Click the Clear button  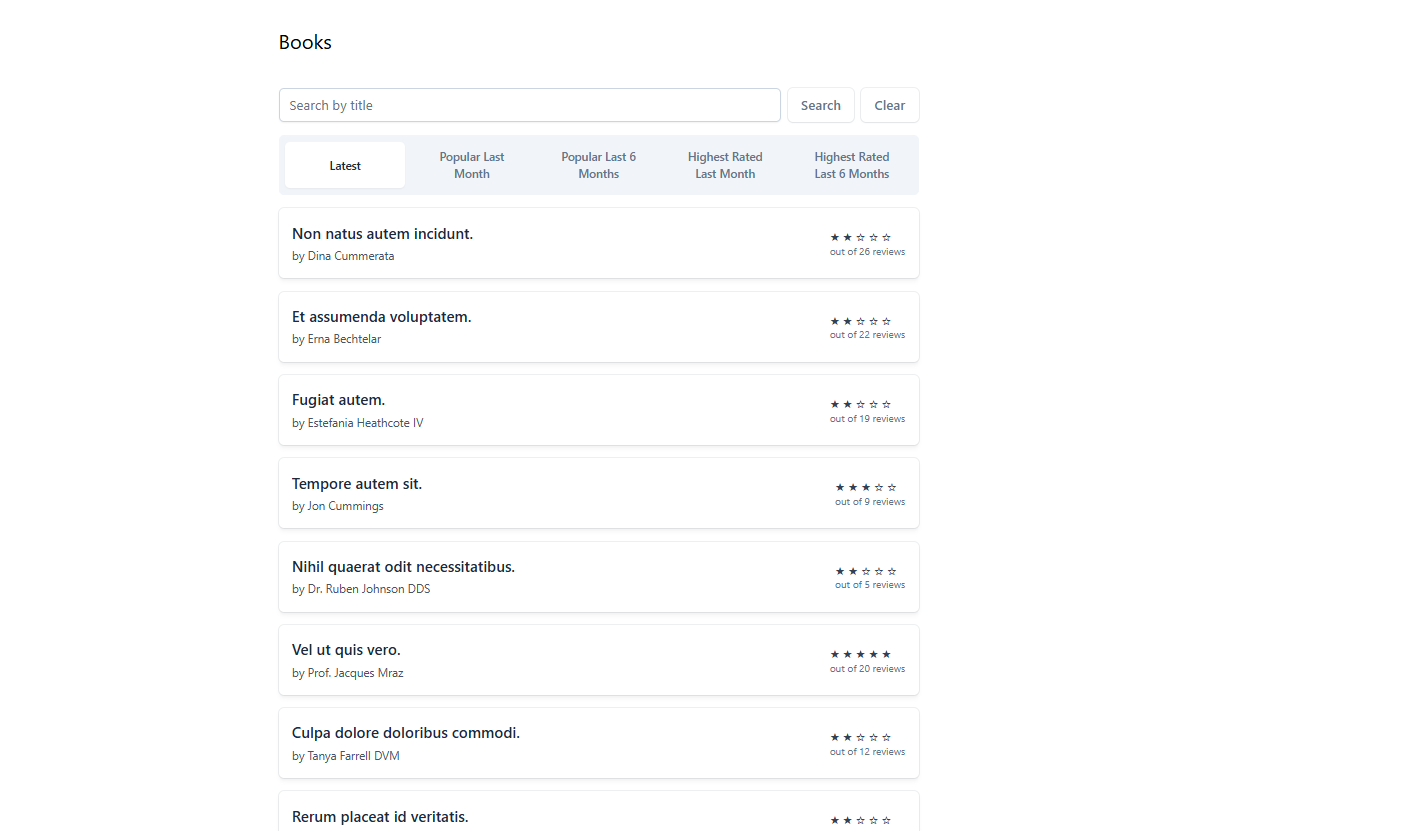point(889,105)
